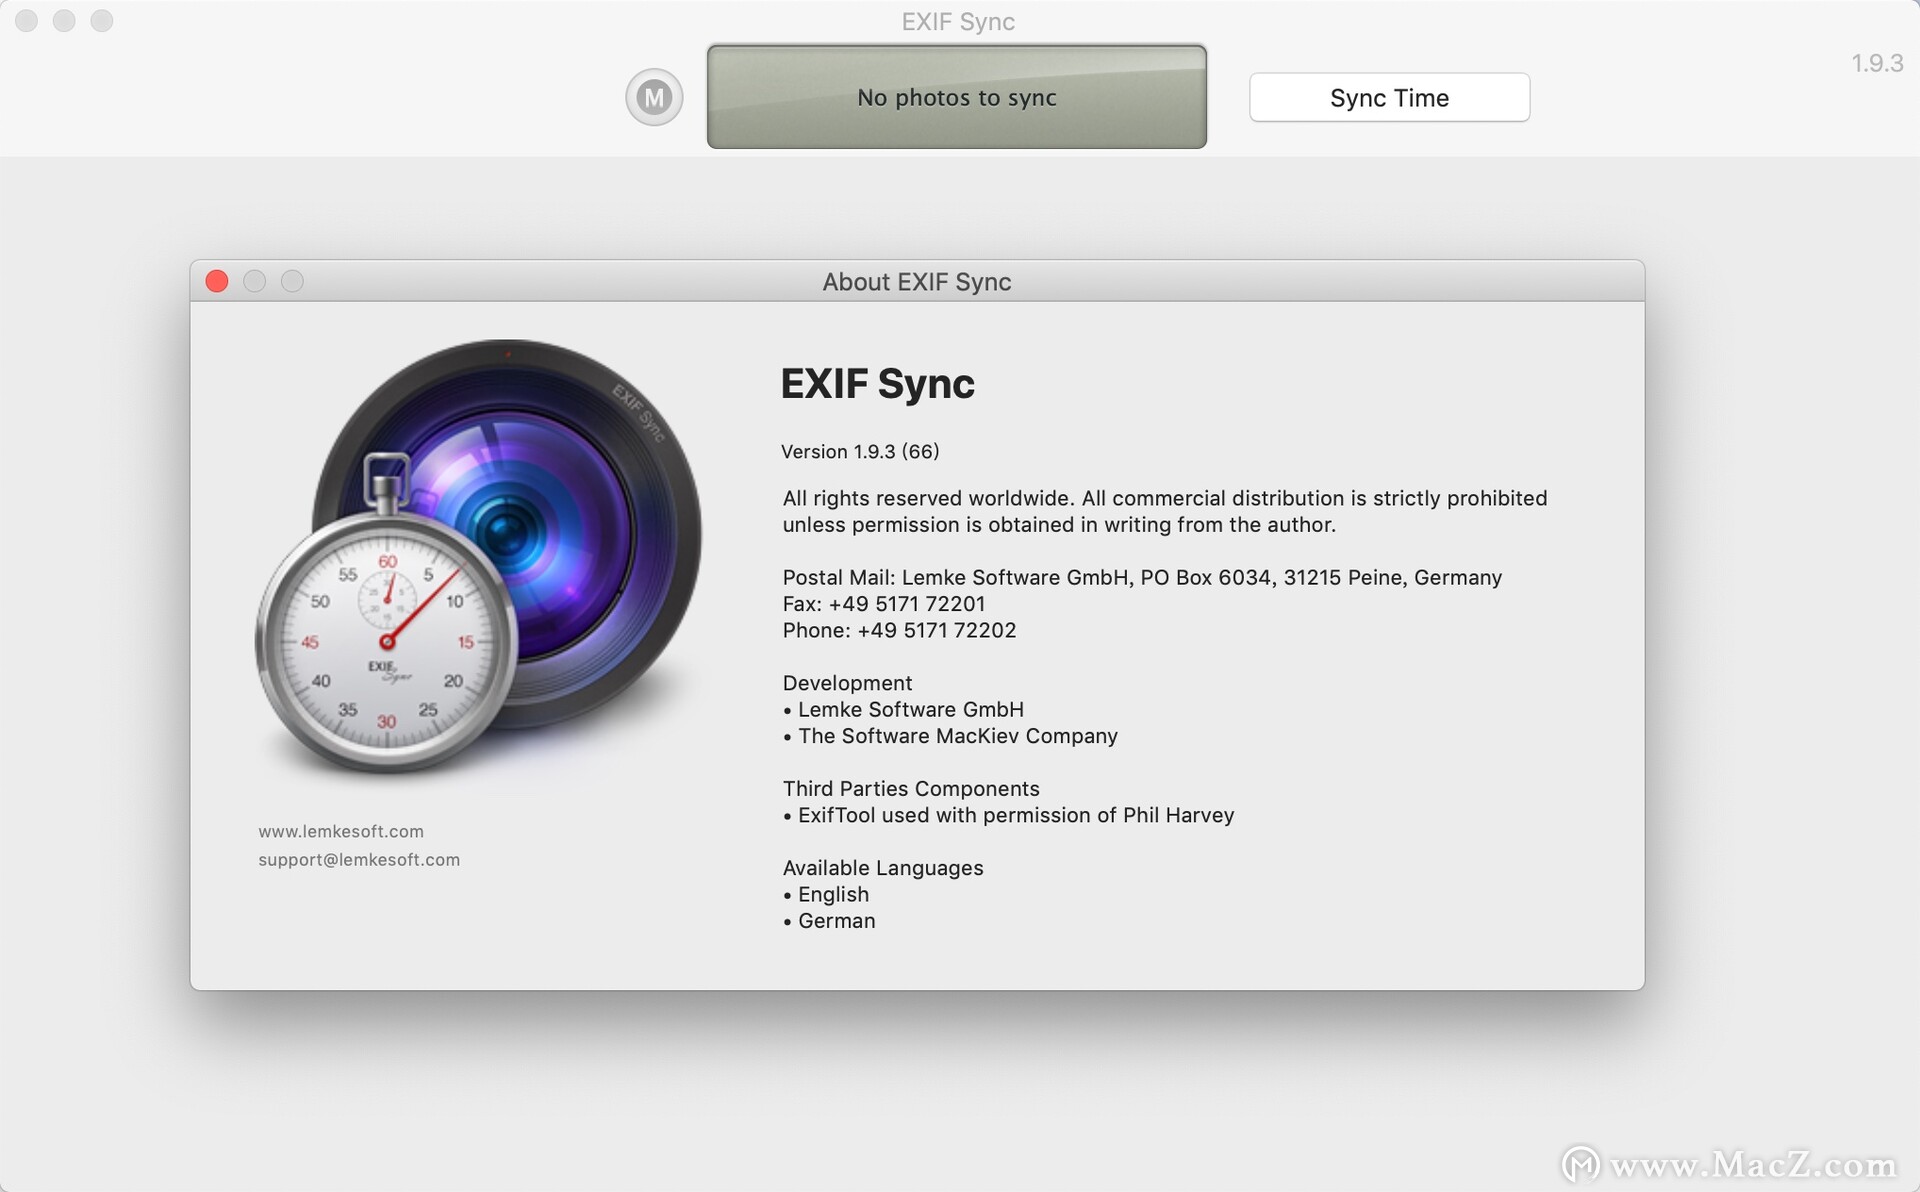Click the Postal Mail address line
This screenshot has width=1920, height=1192.
(x=1142, y=577)
